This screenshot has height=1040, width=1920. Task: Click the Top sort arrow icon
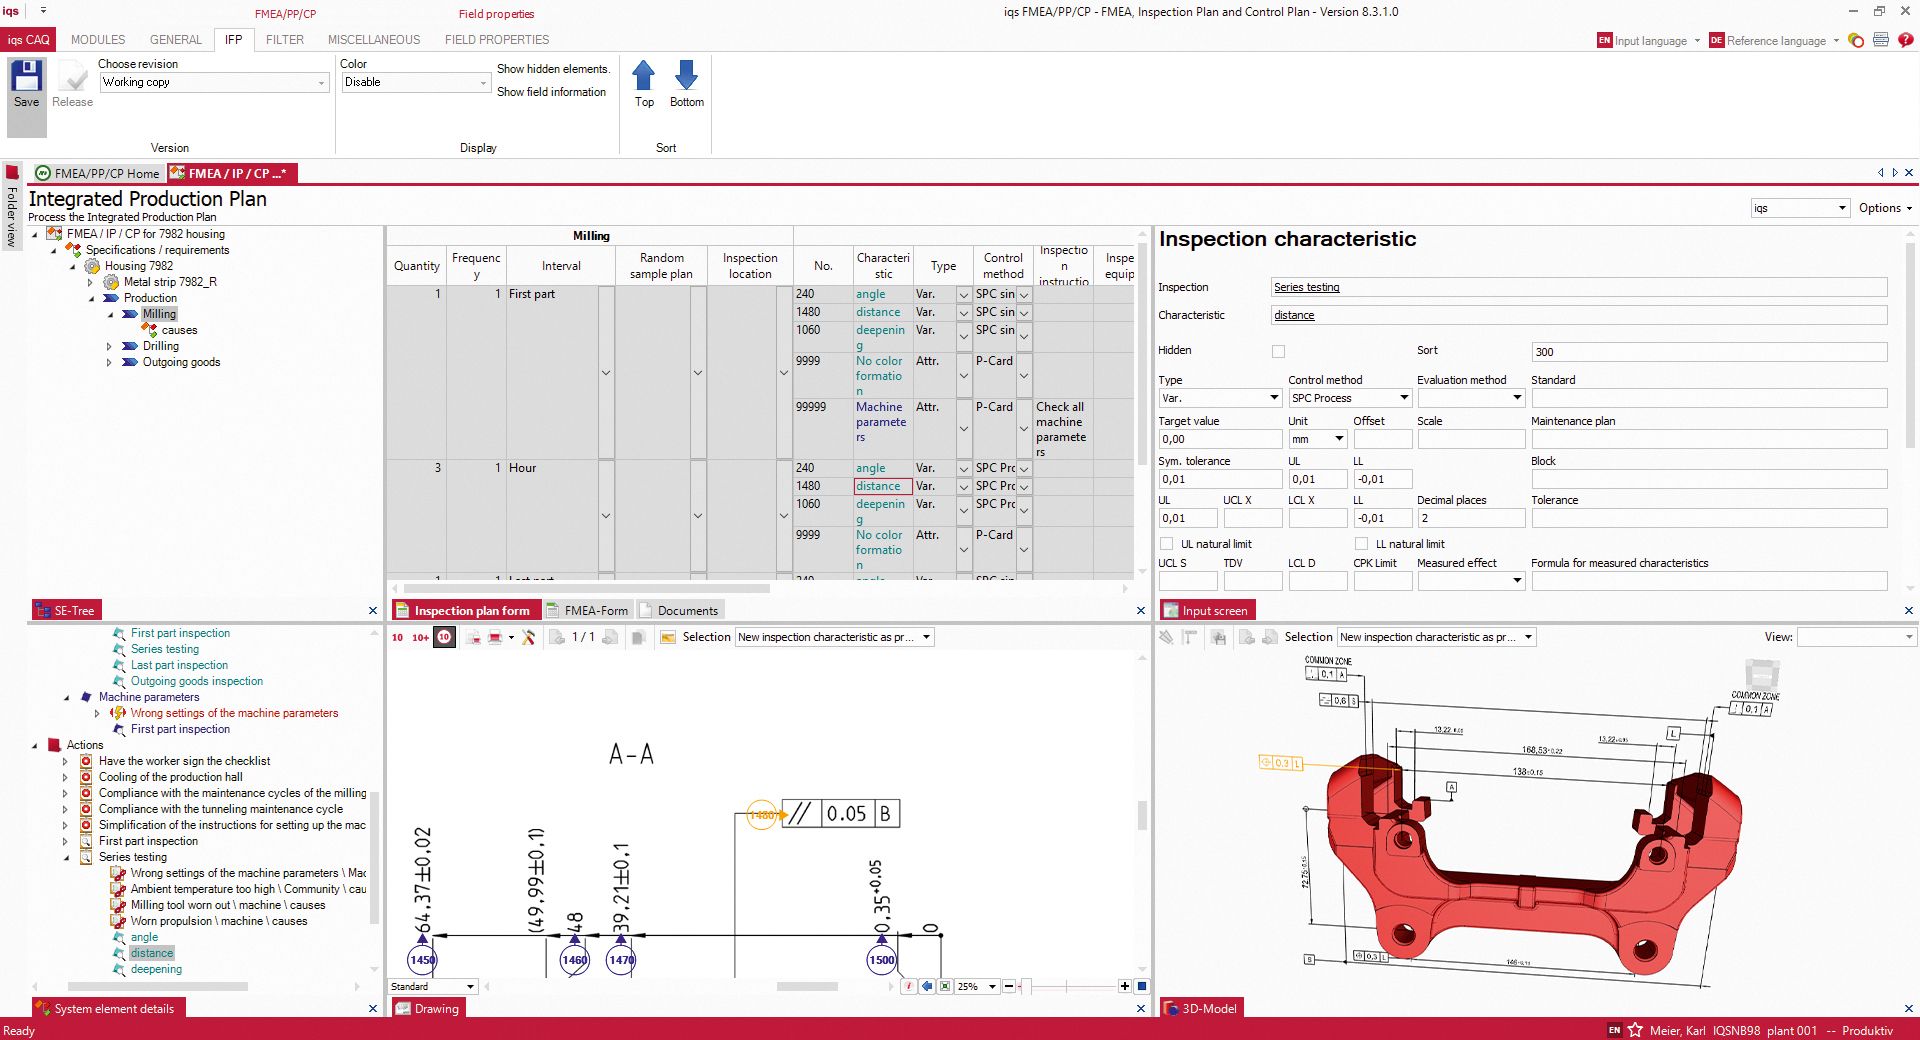[x=643, y=76]
